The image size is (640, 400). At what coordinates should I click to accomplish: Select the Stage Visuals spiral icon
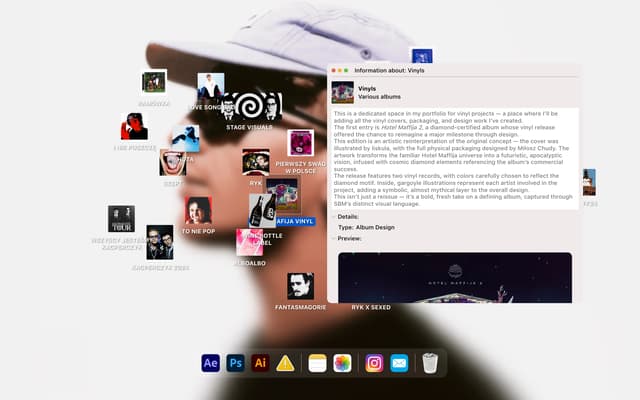click(x=252, y=106)
